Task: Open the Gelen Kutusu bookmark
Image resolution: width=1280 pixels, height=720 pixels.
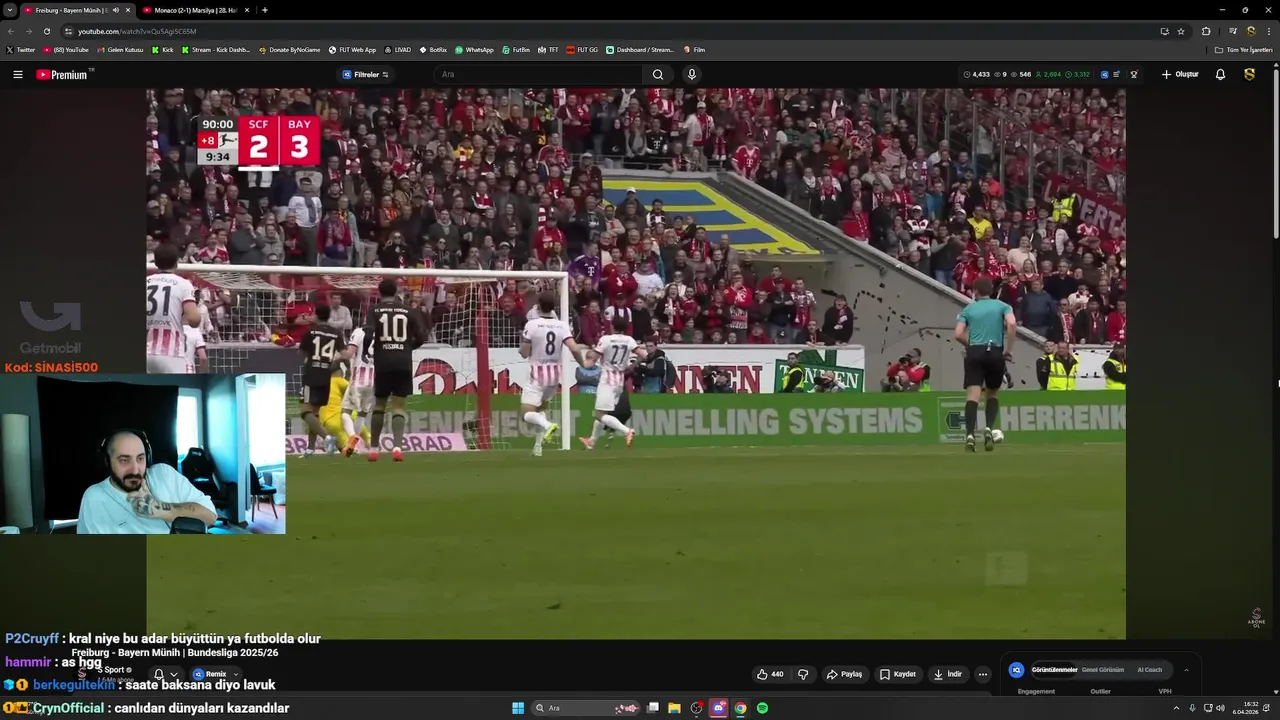Action: click(x=120, y=49)
